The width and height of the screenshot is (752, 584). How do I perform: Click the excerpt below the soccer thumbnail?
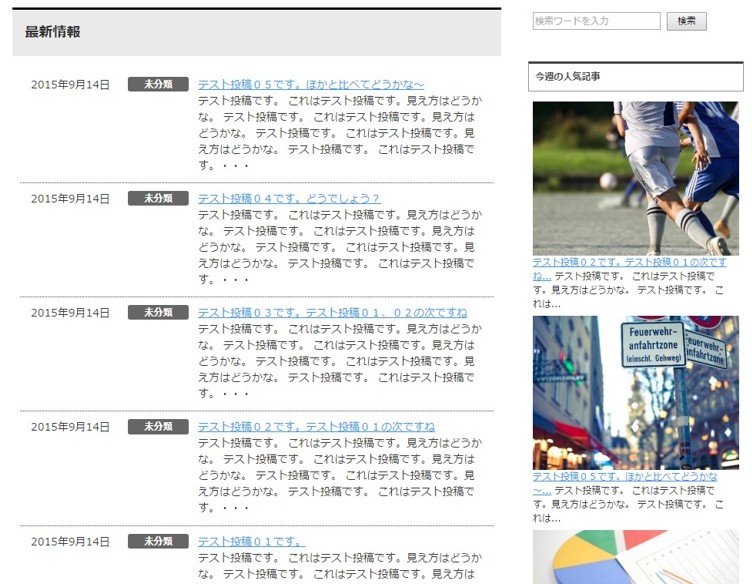coord(629,290)
